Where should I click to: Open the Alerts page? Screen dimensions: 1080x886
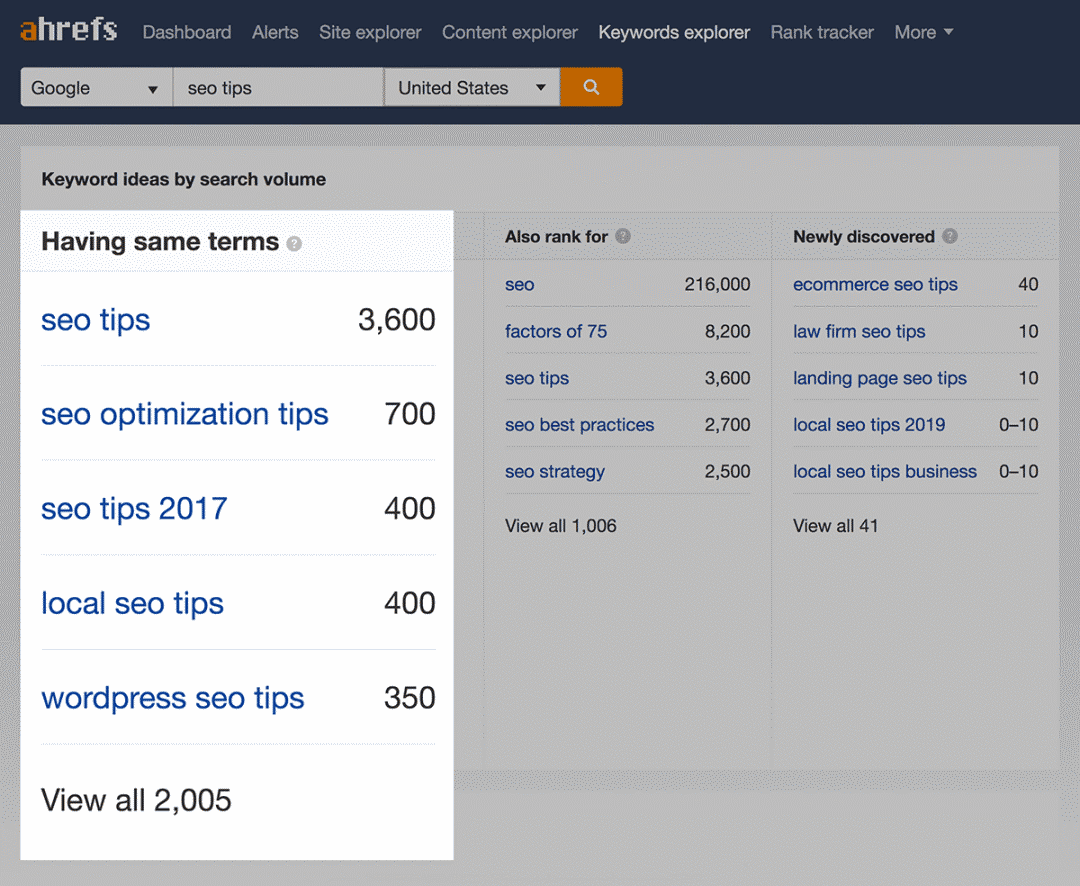(275, 32)
